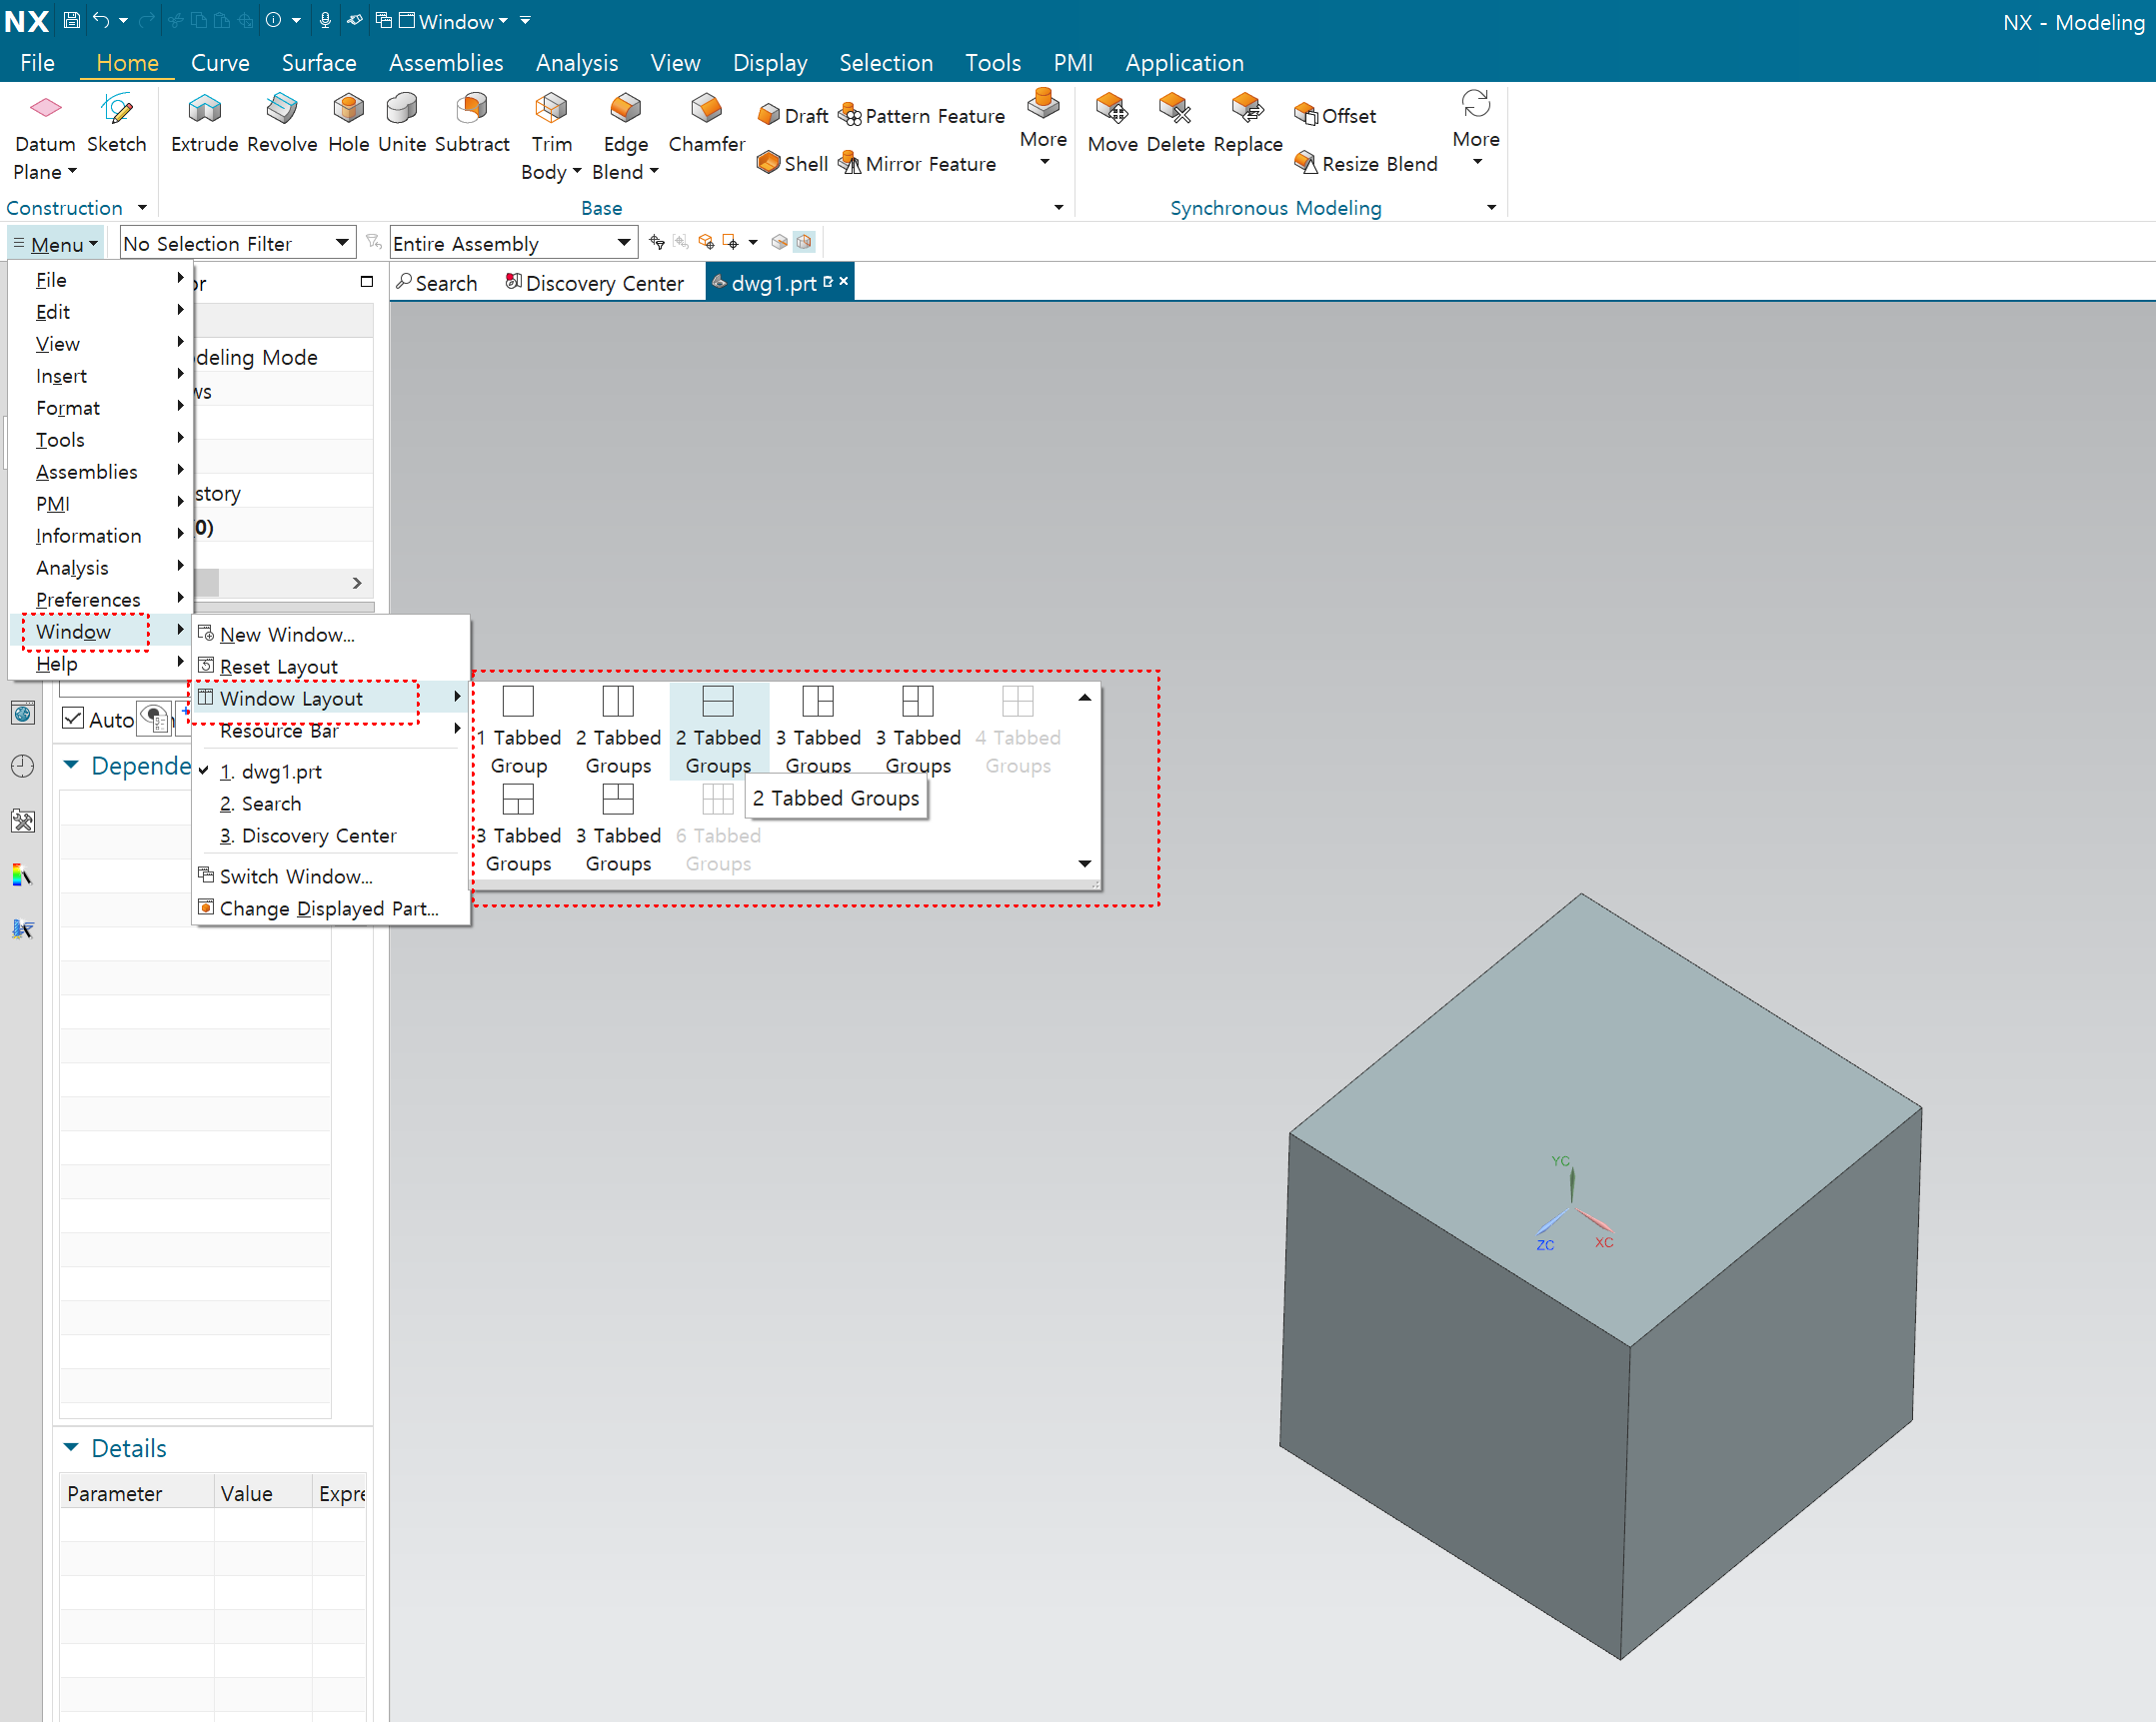Open the Menu dropdown button
Image resolution: width=2156 pixels, height=1722 pixels.
click(56, 243)
